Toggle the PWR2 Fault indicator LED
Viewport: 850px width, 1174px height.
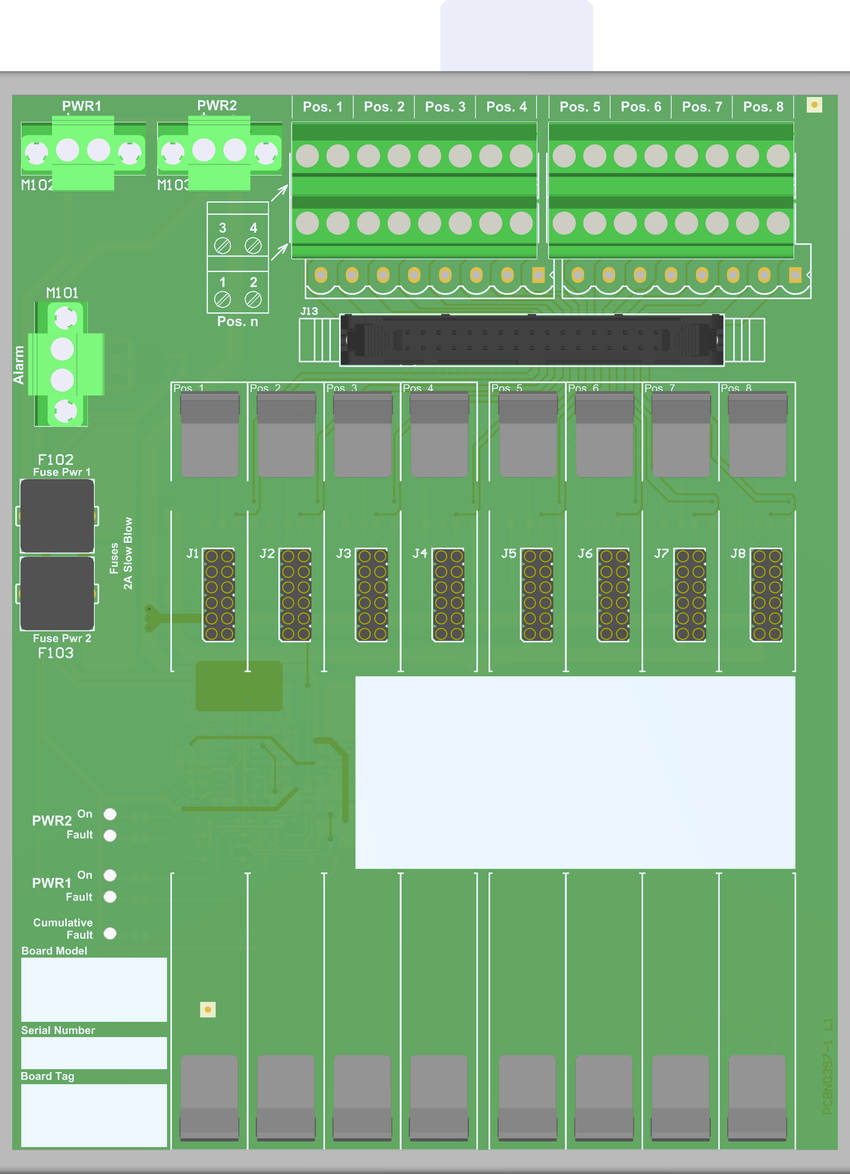[x=110, y=834]
